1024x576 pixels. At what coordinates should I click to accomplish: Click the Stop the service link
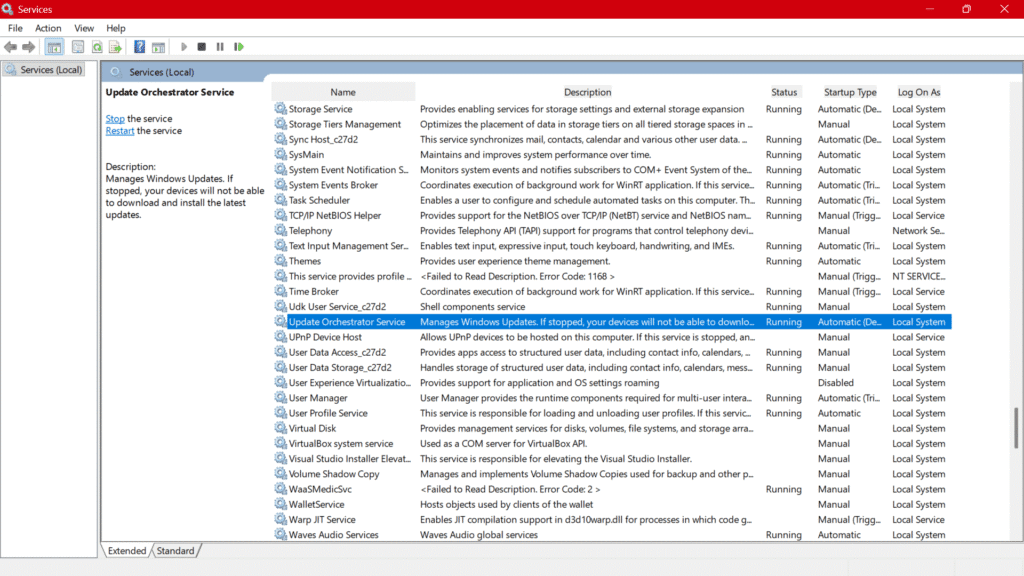pyautogui.click(x=115, y=119)
